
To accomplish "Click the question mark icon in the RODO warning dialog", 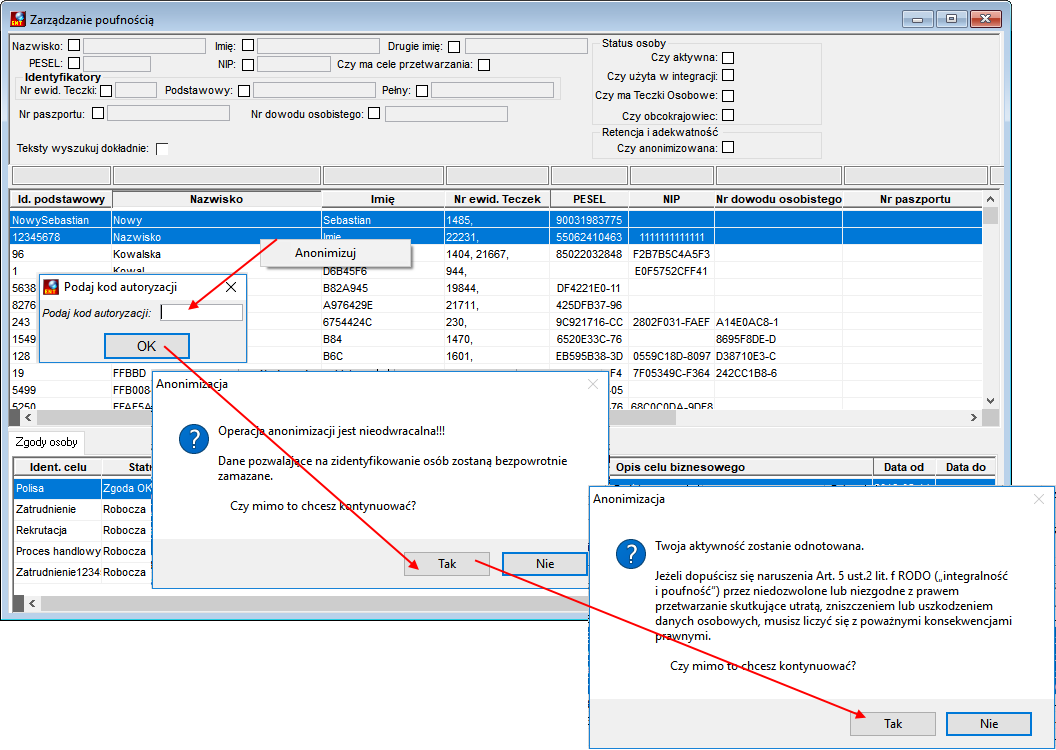I will pyautogui.click(x=630, y=553).
